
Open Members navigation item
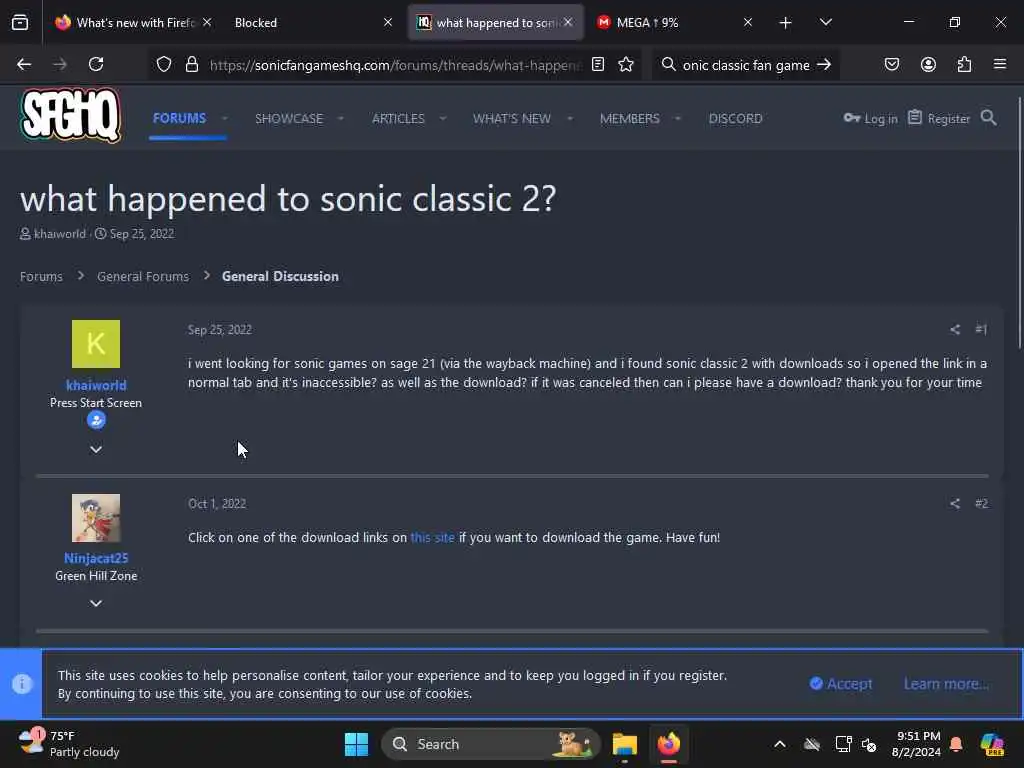630,119
